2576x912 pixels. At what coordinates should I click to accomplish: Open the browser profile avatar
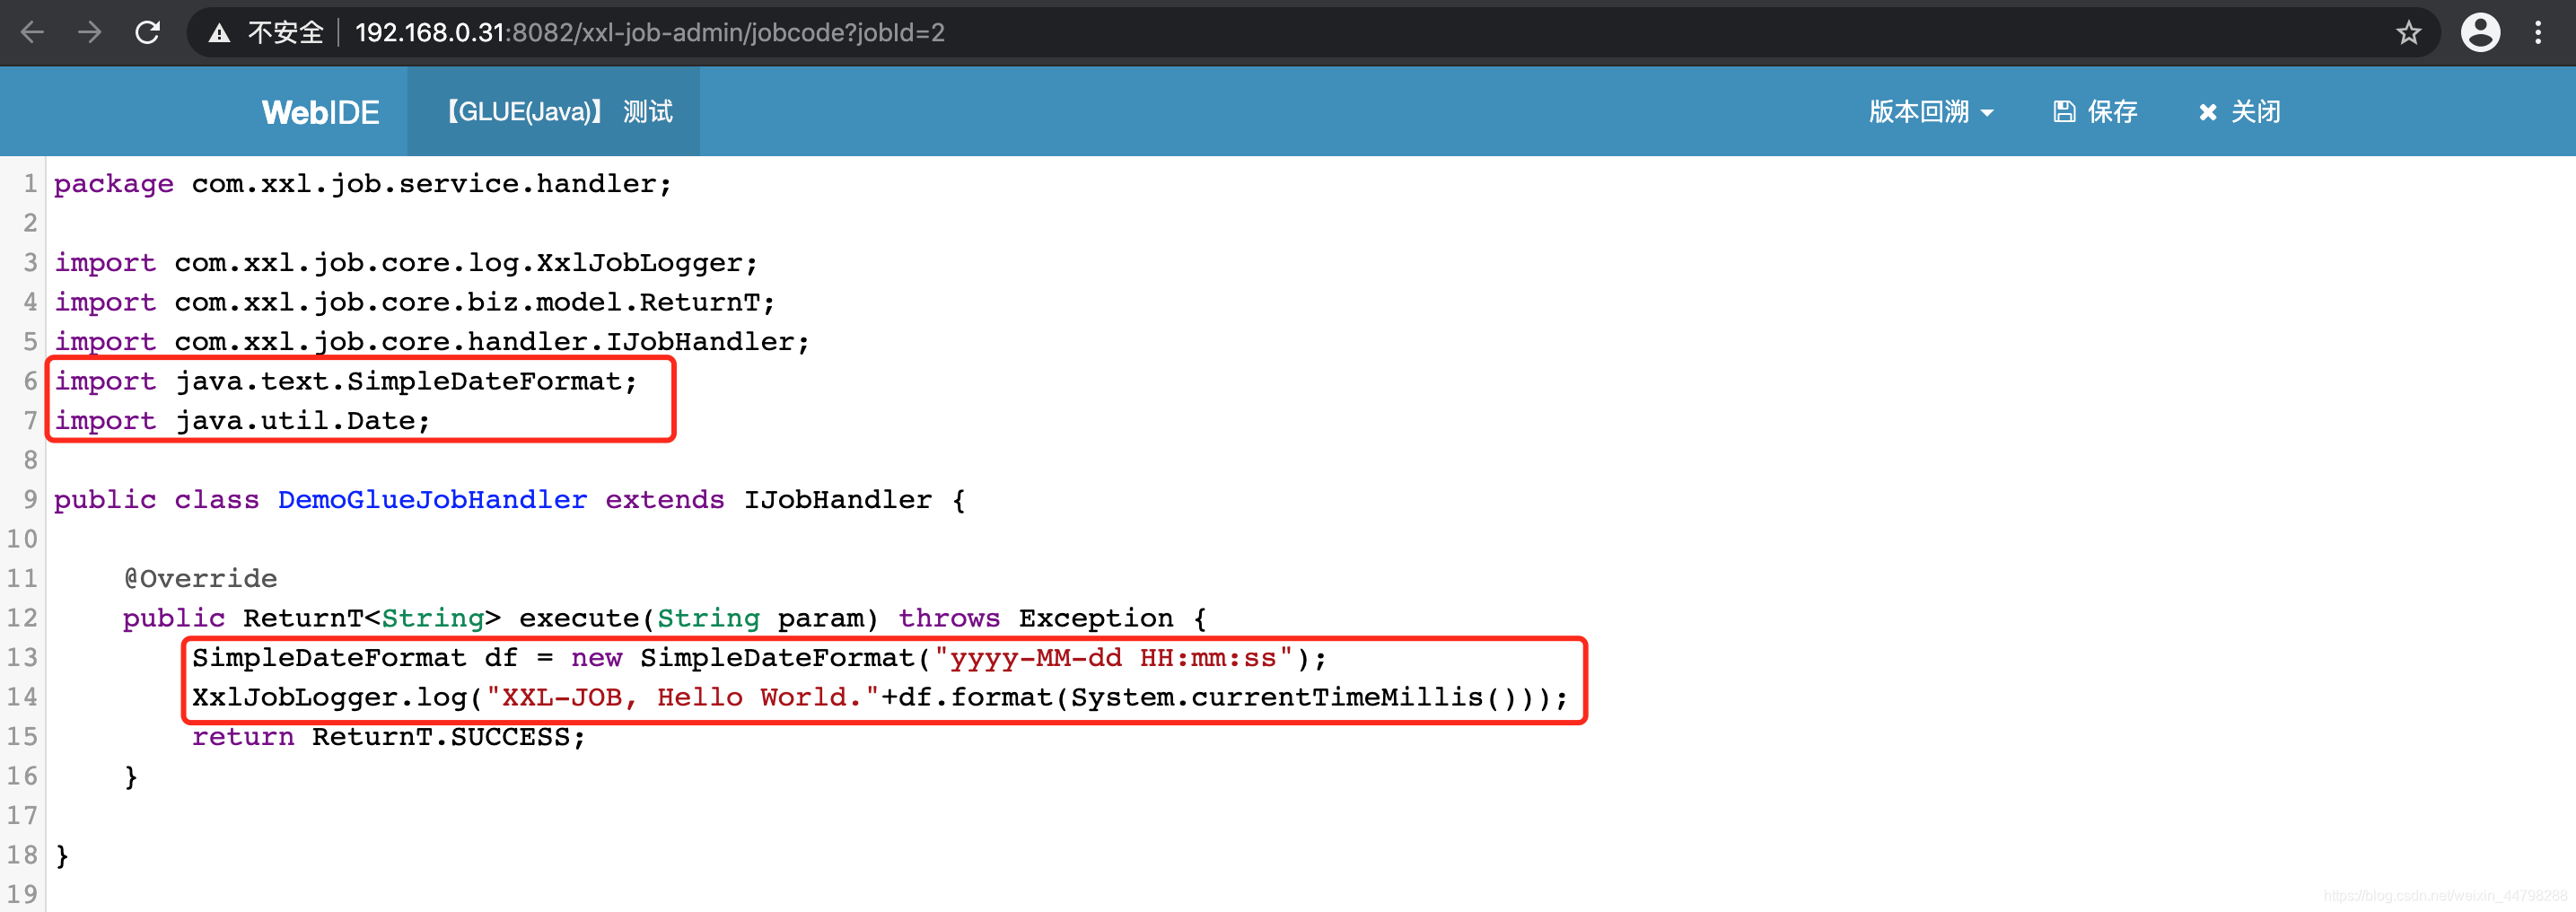click(x=2480, y=33)
